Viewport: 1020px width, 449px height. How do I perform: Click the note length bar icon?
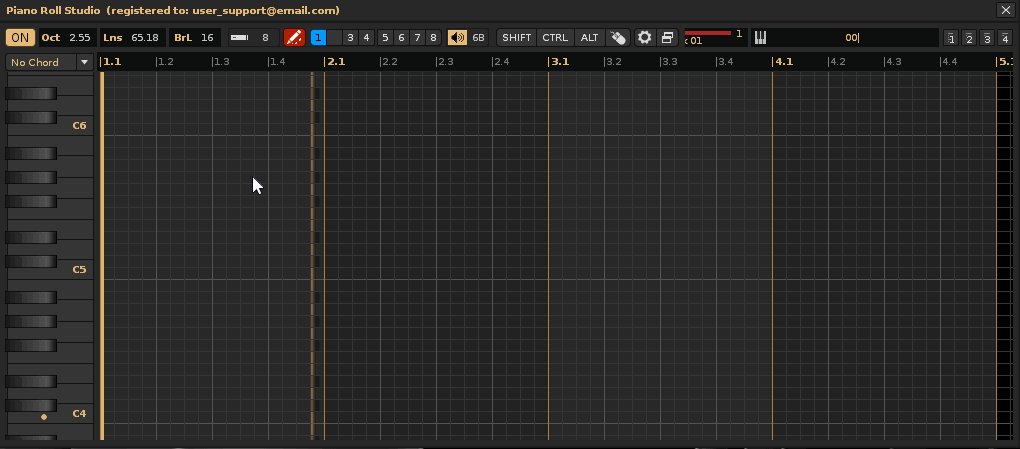tap(240, 38)
